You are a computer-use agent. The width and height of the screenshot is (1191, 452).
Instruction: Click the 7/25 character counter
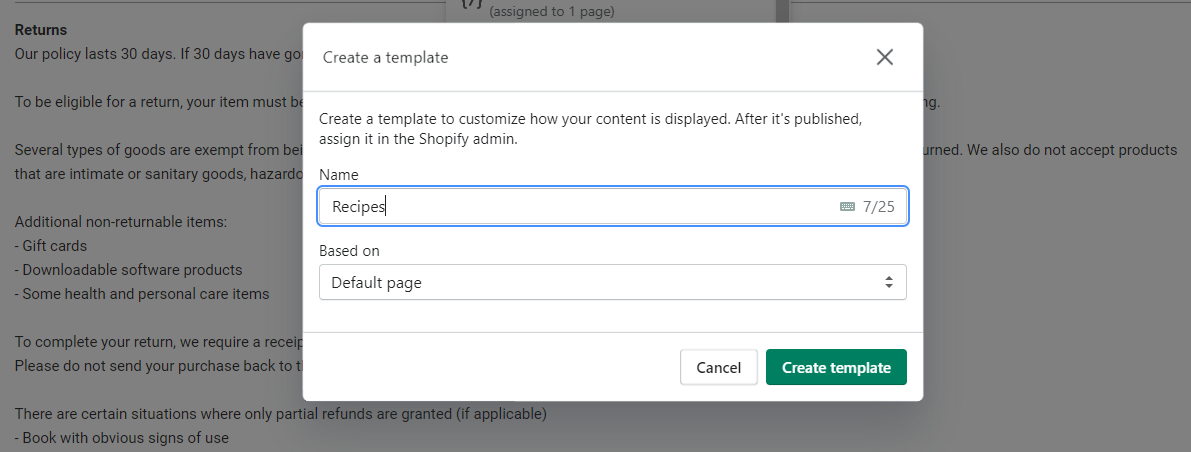[x=878, y=207]
